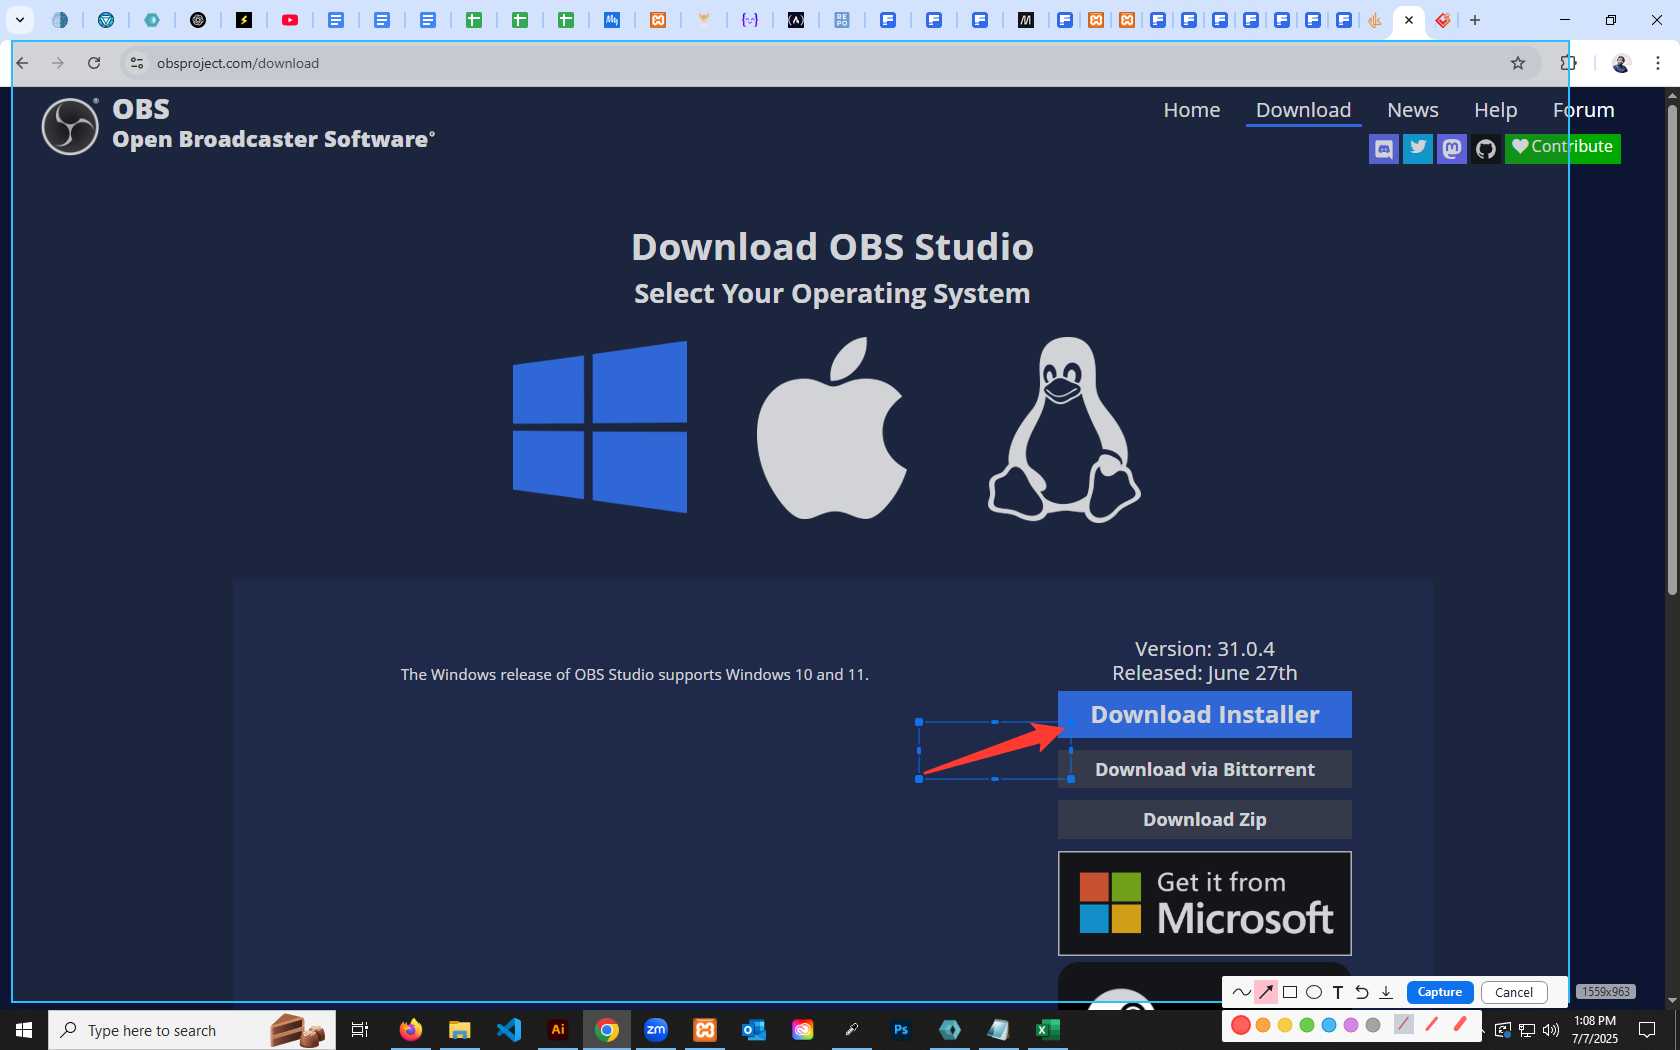1680x1050 pixels.
Task: Open Chrome's three-dot menu
Action: pos(1658,63)
